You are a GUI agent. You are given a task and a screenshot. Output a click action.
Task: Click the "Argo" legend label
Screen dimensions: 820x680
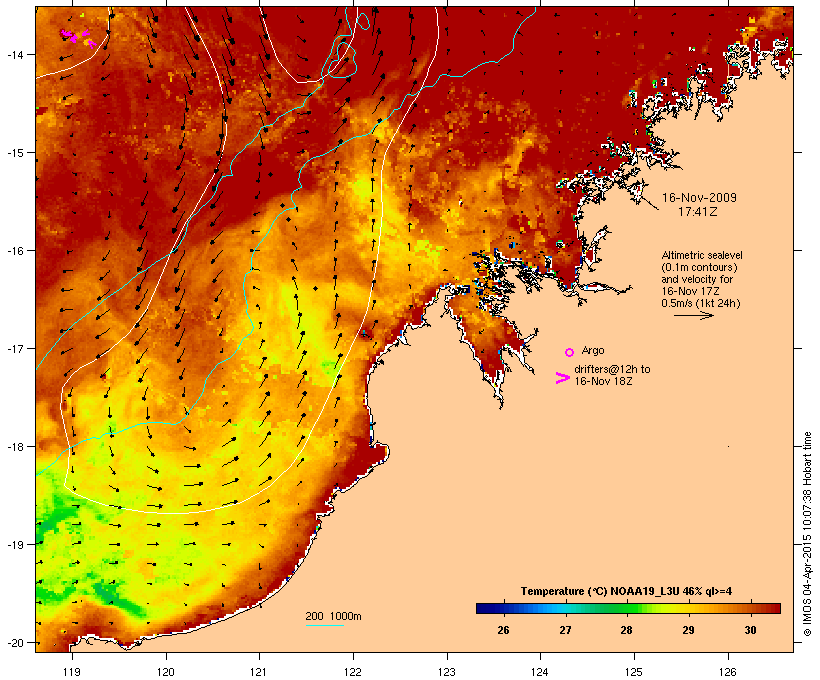pyautogui.click(x=593, y=350)
